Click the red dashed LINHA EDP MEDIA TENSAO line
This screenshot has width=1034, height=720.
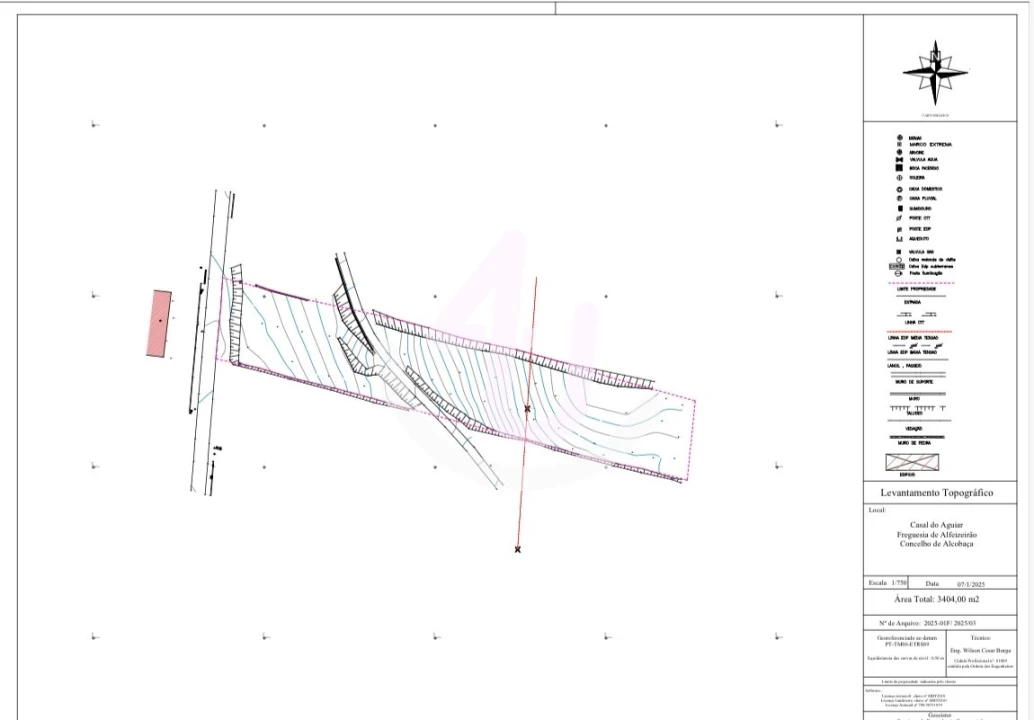coord(920,332)
